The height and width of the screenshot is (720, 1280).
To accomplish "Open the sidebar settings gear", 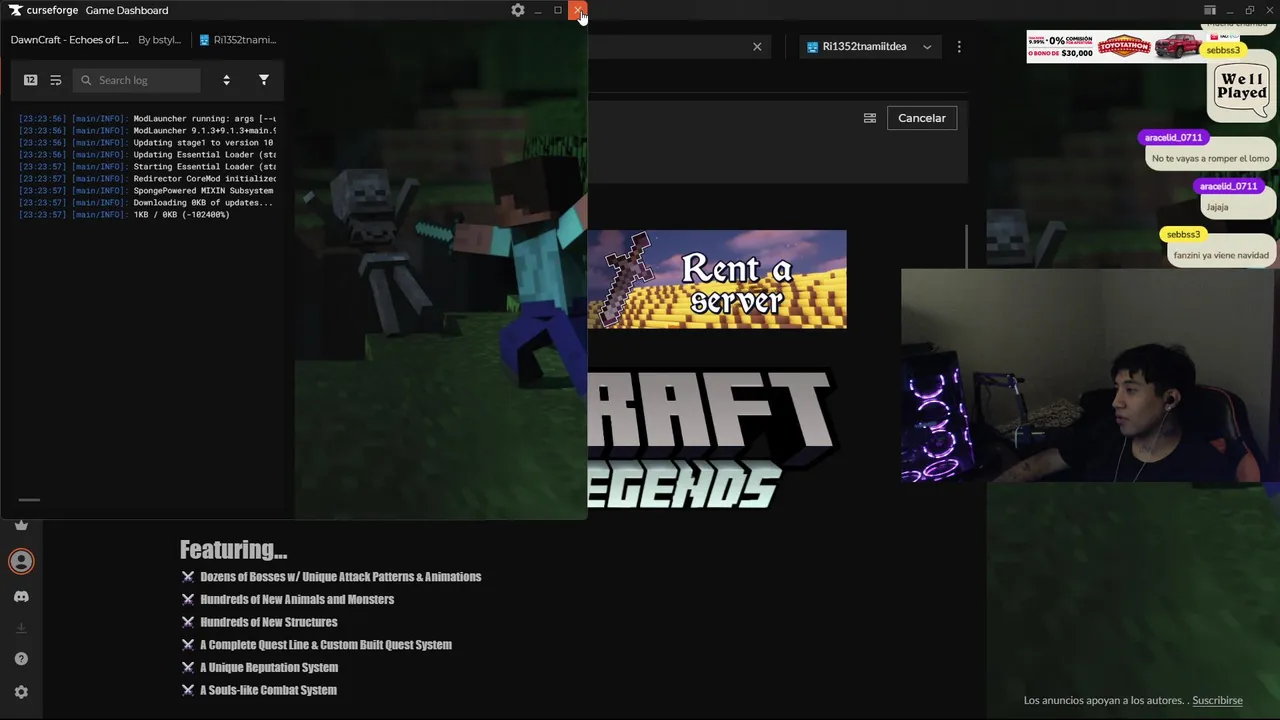I will tap(21, 692).
